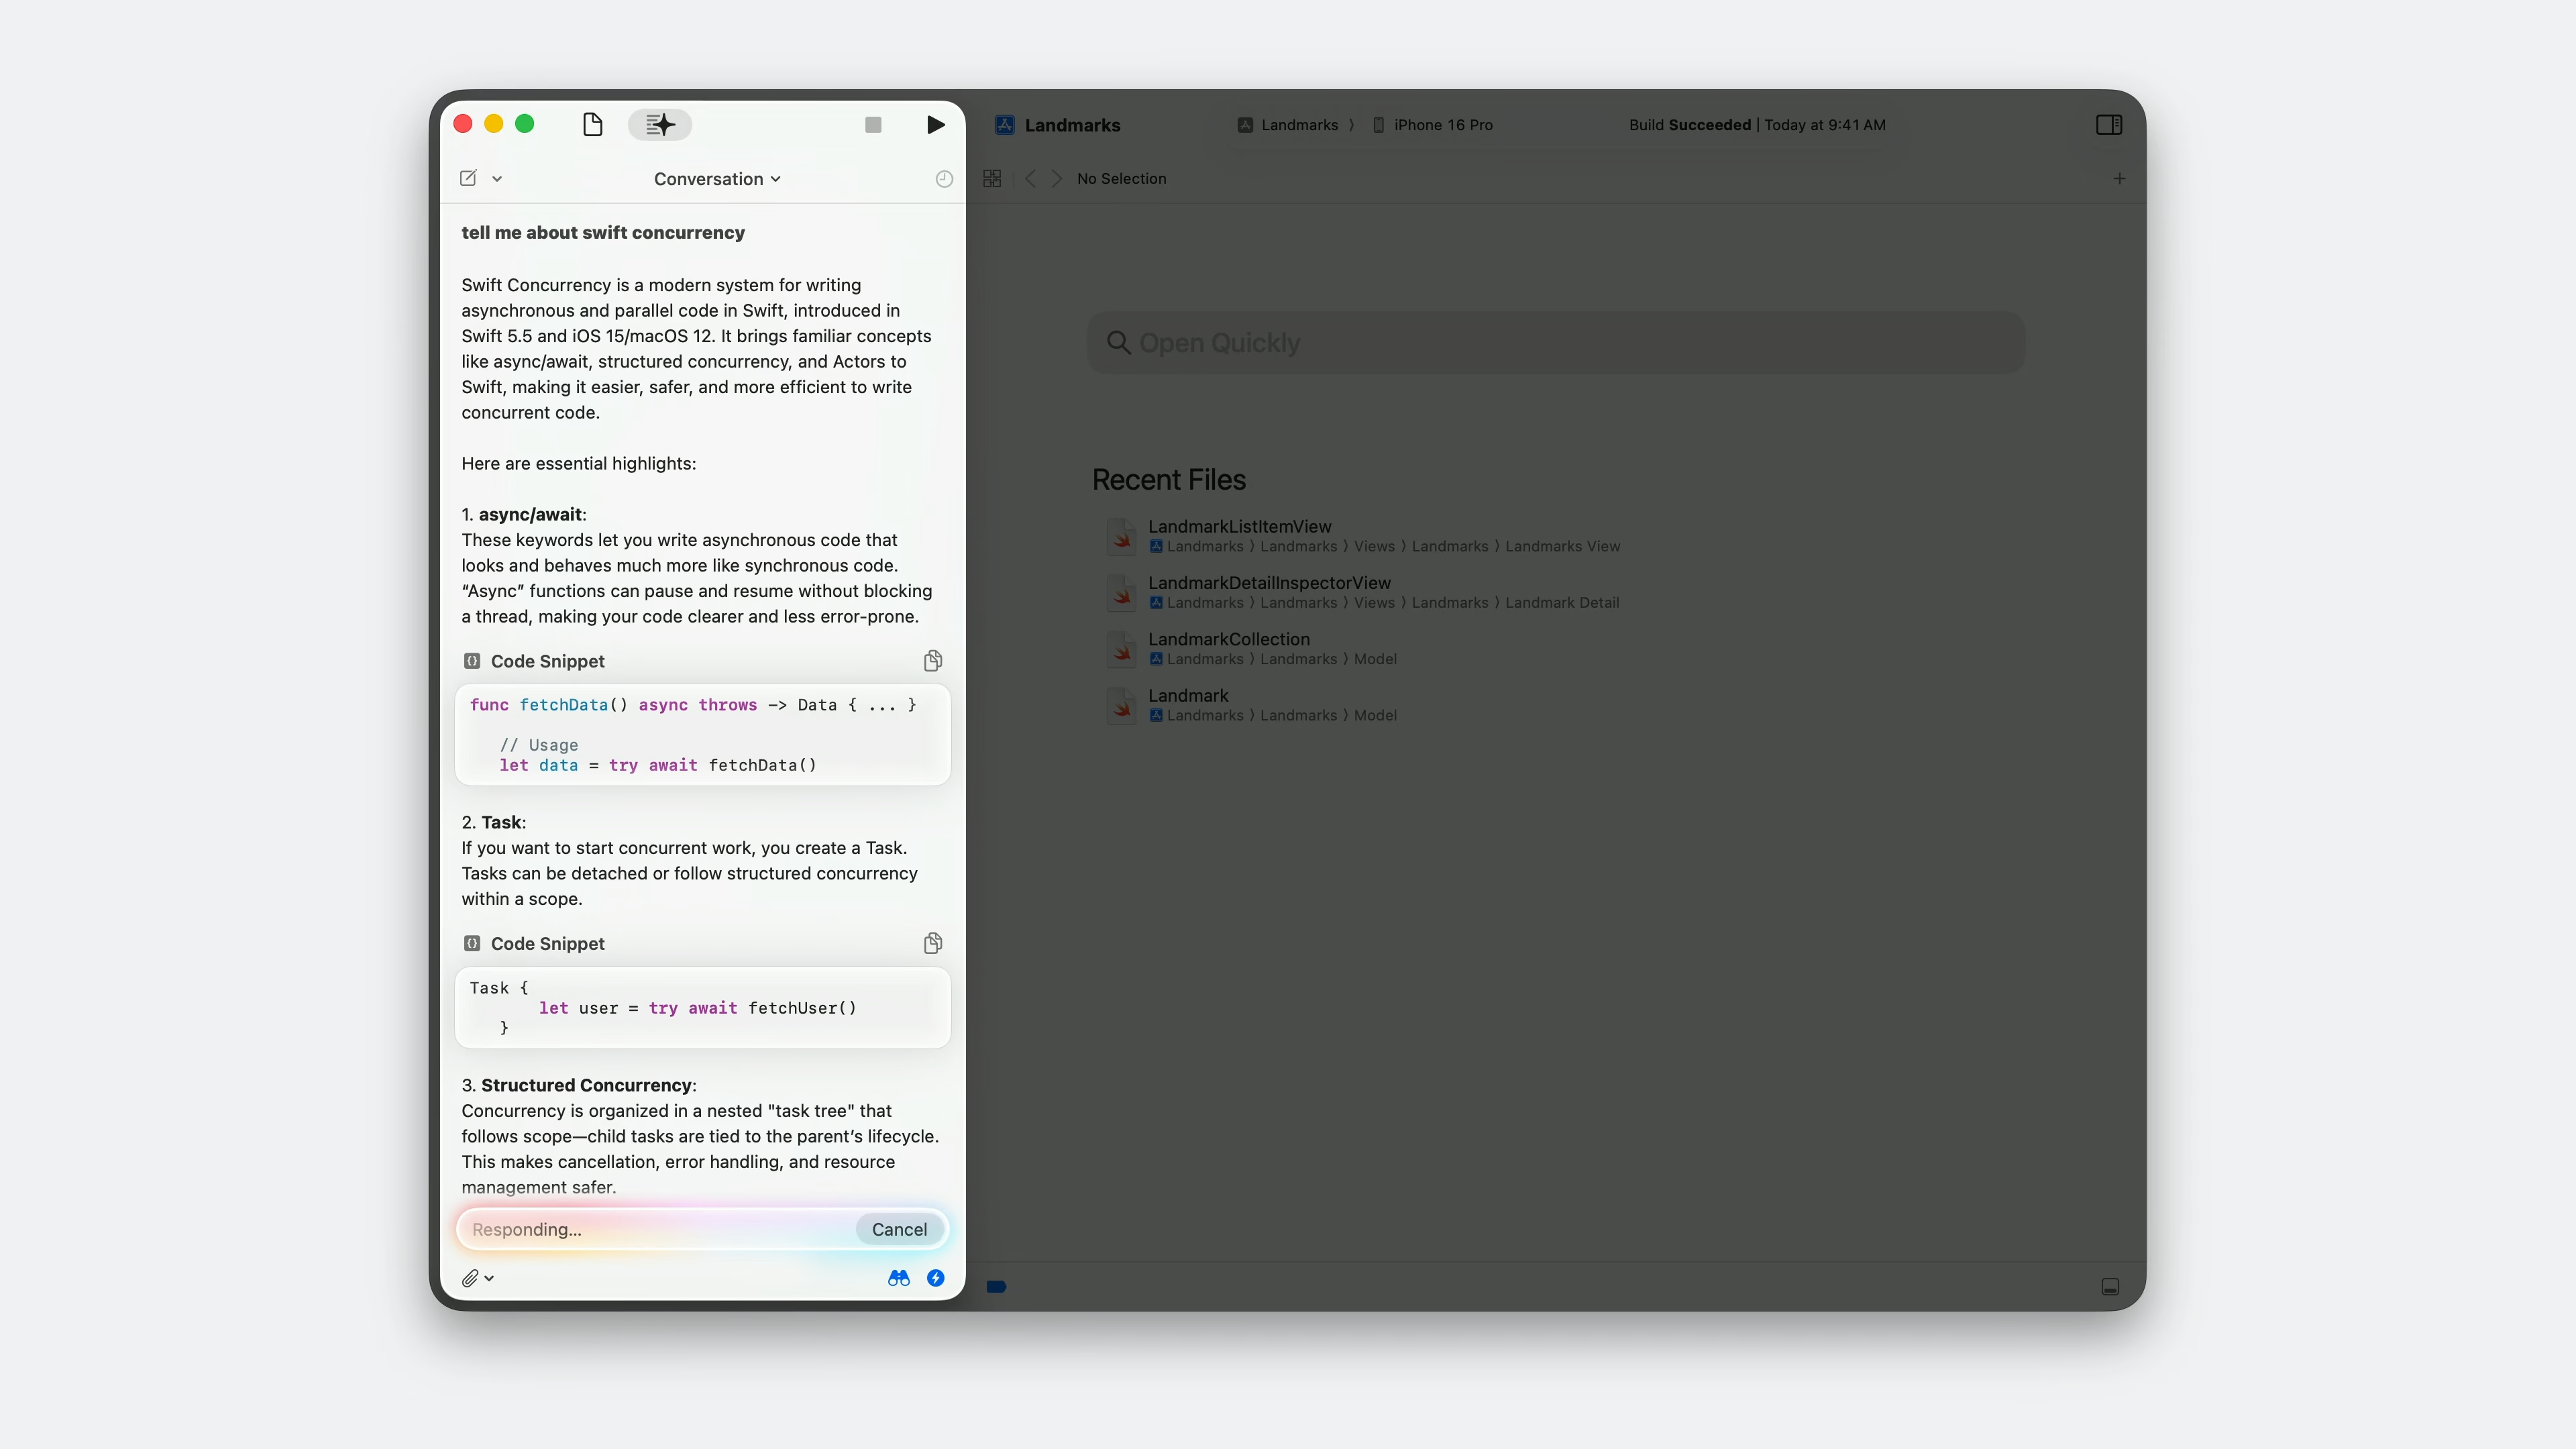The image size is (2576, 1449).
Task: Click the binoculars project context icon
Action: (x=898, y=1278)
